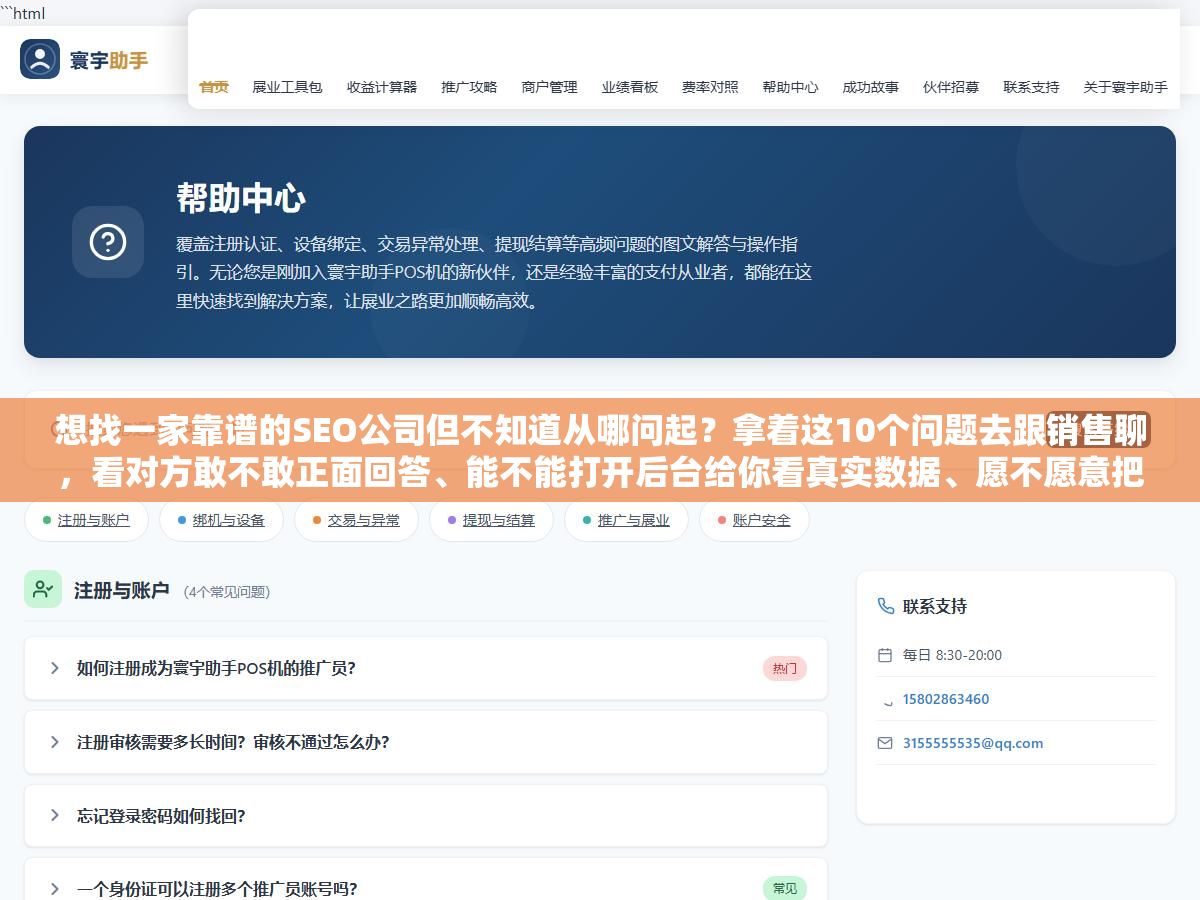Select the 账户安全 category chip
Image resolution: width=1200 pixels, height=900 pixels.
tap(754, 520)
